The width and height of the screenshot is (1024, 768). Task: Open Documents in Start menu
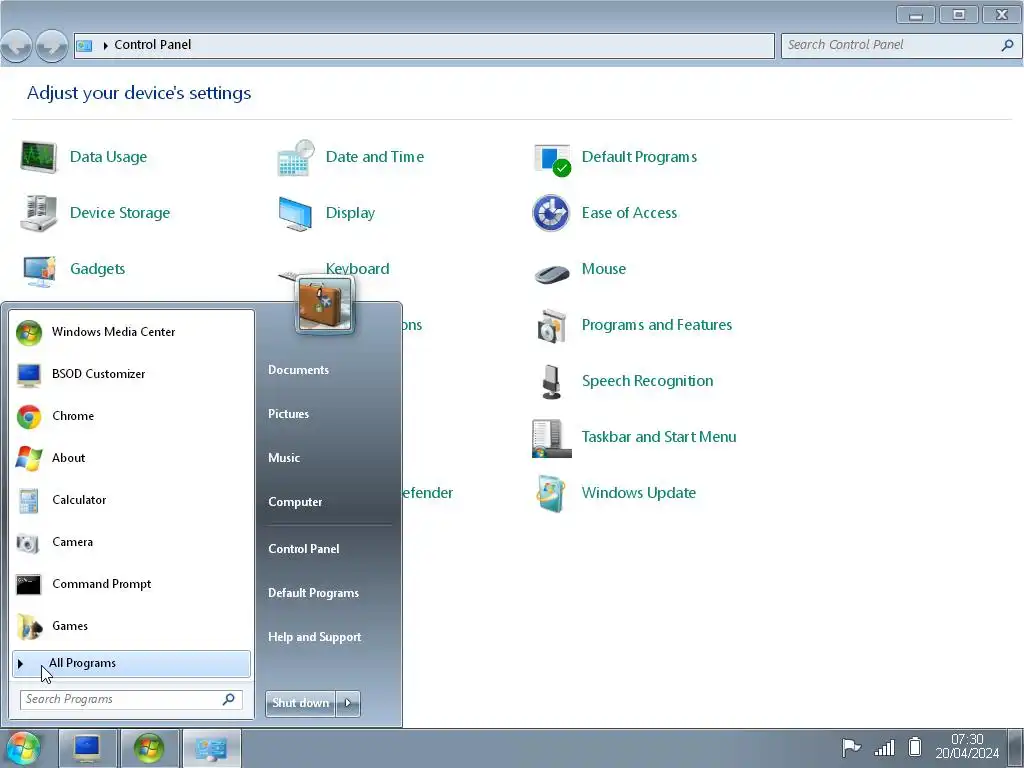pyautogui.click(x=298, y=370)
